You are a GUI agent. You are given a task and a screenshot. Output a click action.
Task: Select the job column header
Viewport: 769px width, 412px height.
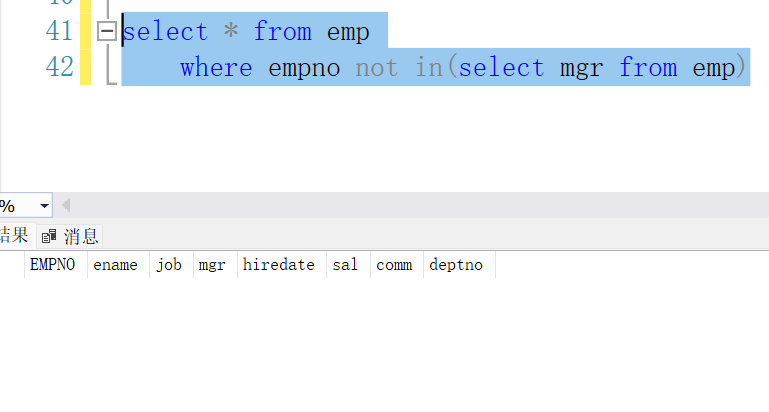tap(171, 265)
